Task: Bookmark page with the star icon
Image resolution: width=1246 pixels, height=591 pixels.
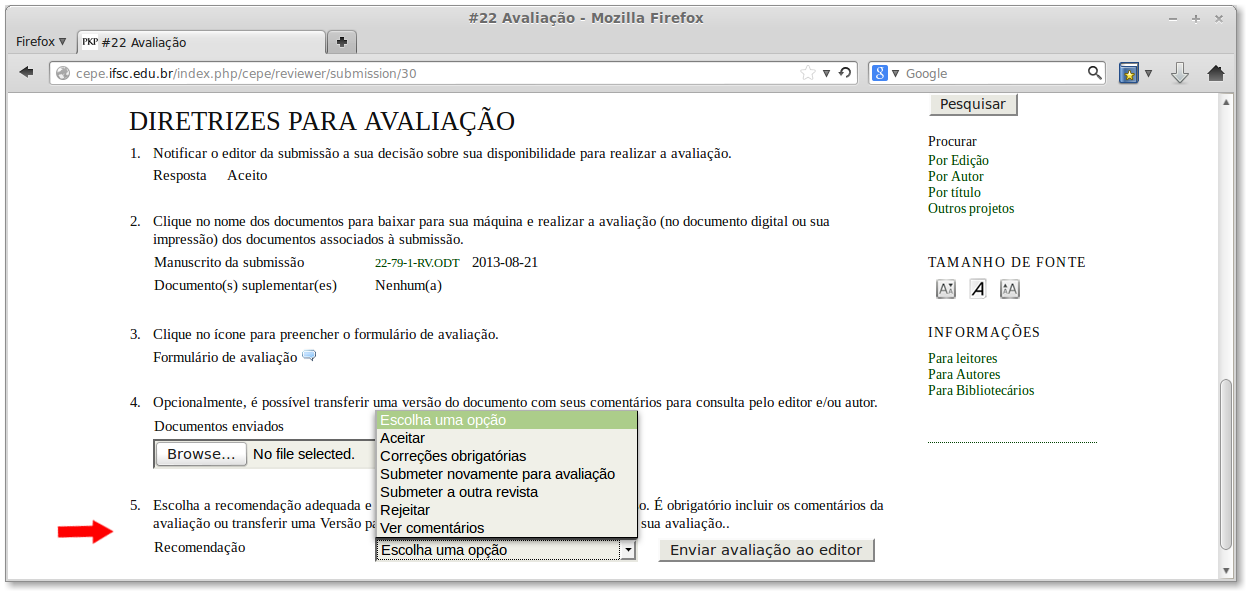Action: pos(808,73)
